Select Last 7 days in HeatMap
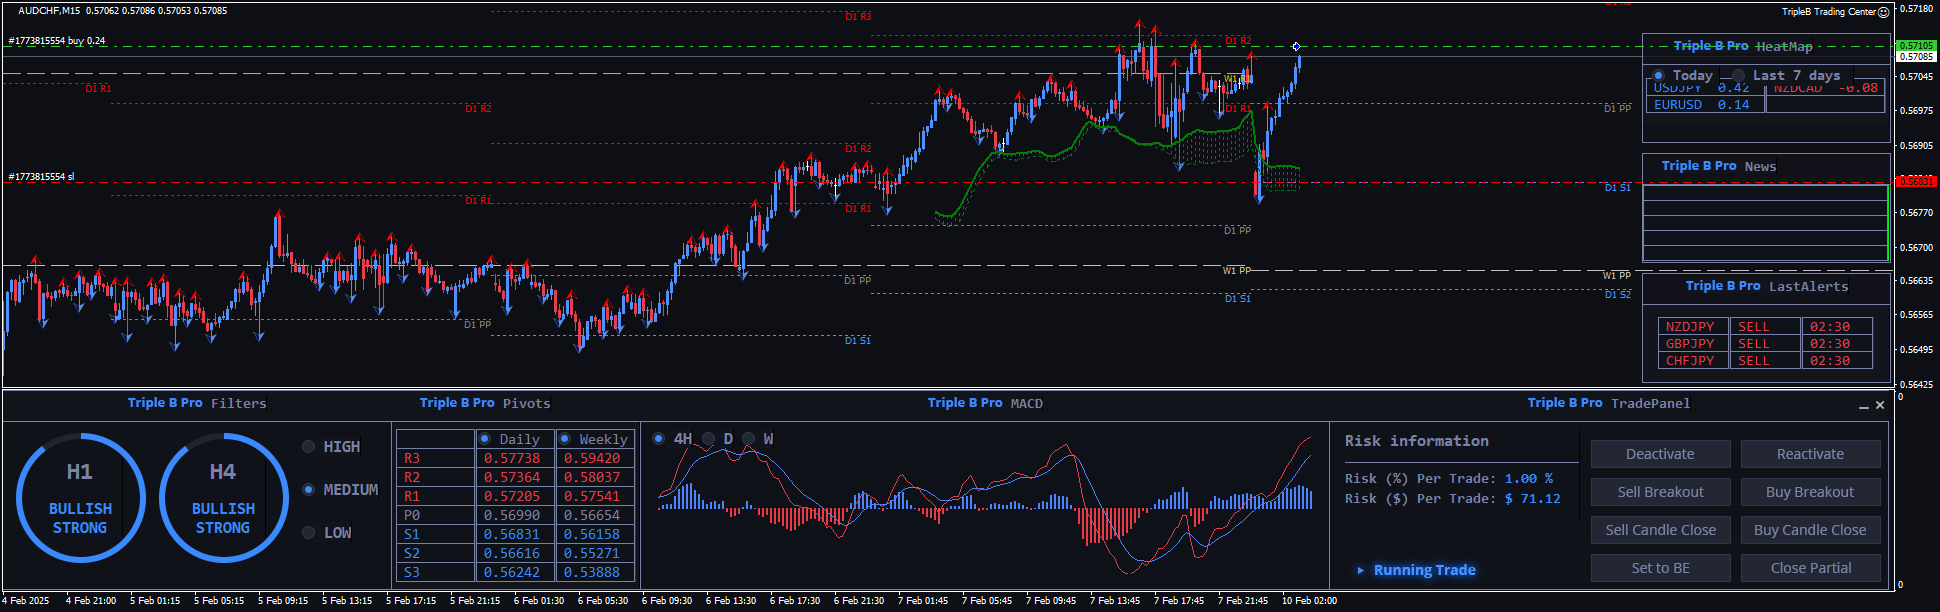Viewport: 1940px width, 612px height. click(1739, 76)
